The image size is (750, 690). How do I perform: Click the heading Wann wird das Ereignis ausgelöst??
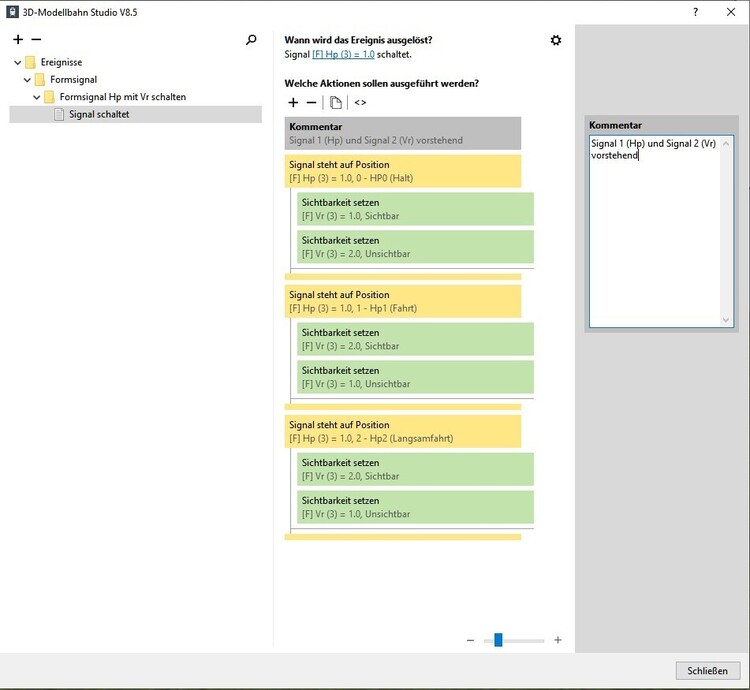358,40
